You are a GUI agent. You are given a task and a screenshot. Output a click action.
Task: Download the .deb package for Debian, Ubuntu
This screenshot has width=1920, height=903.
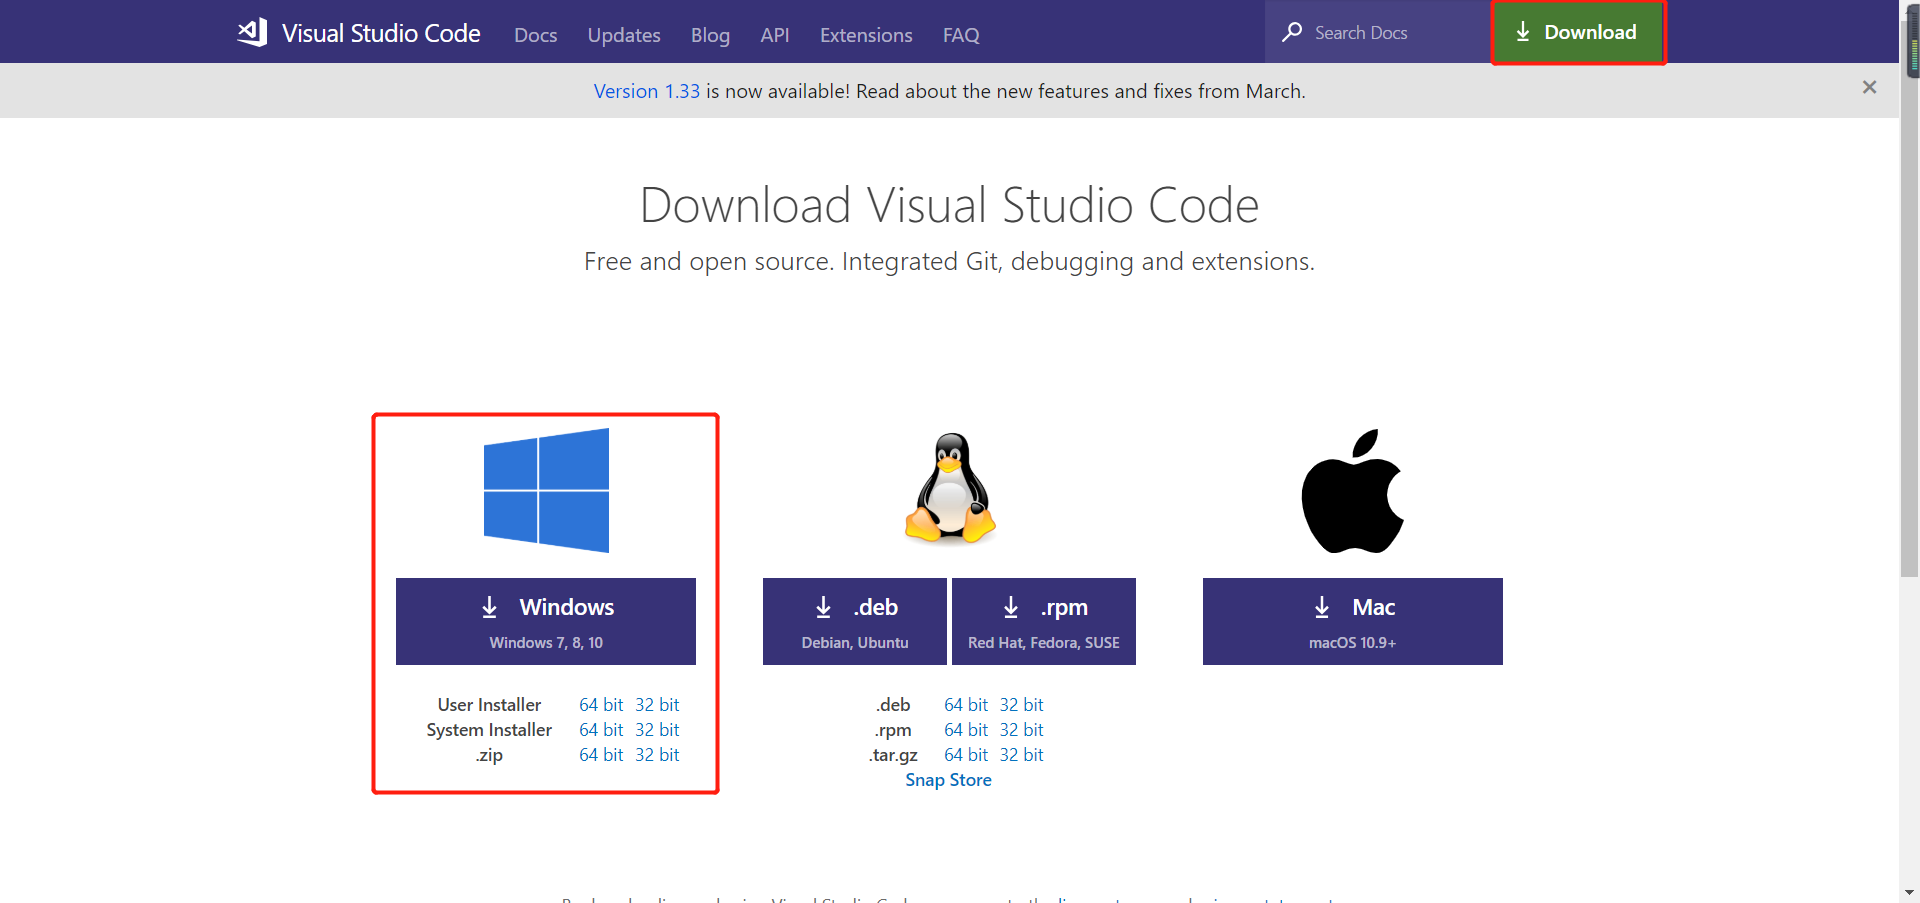pos(855,621)
